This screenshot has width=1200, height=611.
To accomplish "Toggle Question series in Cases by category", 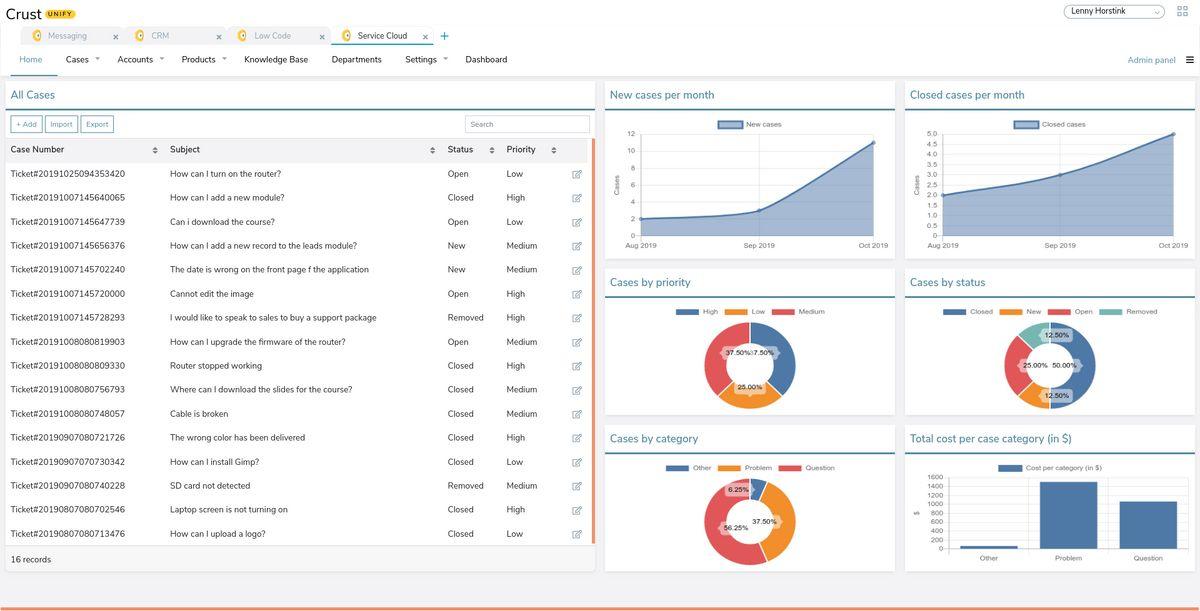I will click(x=806, y=468).
